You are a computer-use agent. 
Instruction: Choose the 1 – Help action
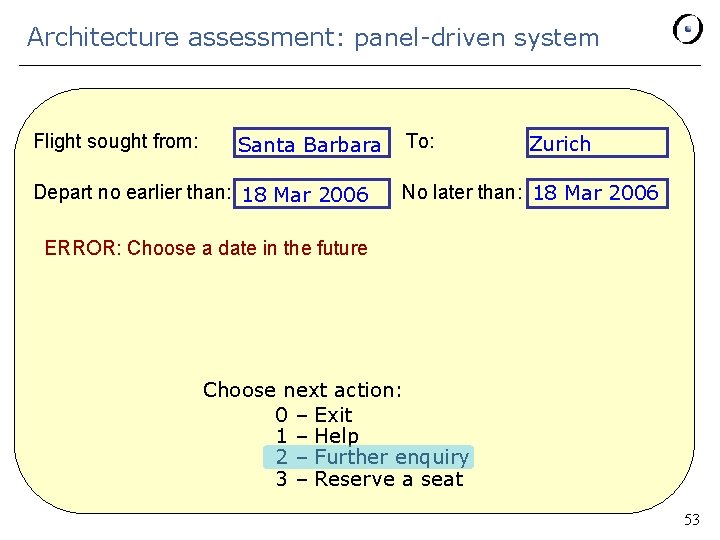point(316,436)
